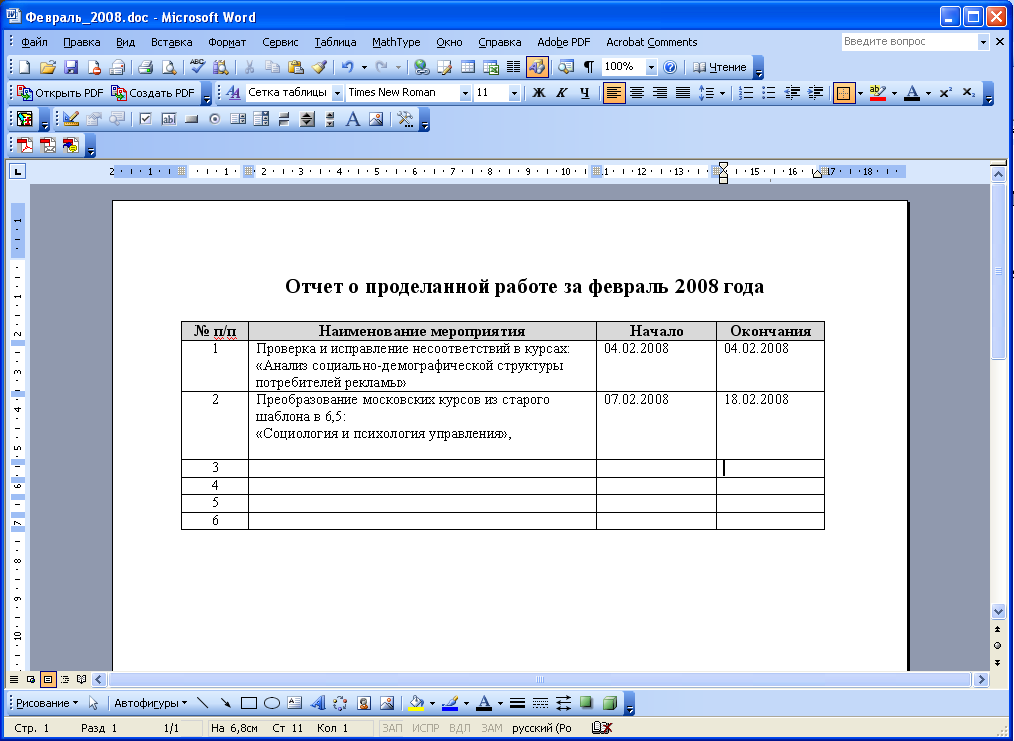
Task: Insert hyperlink globe icon
Action: pos(422,67)
